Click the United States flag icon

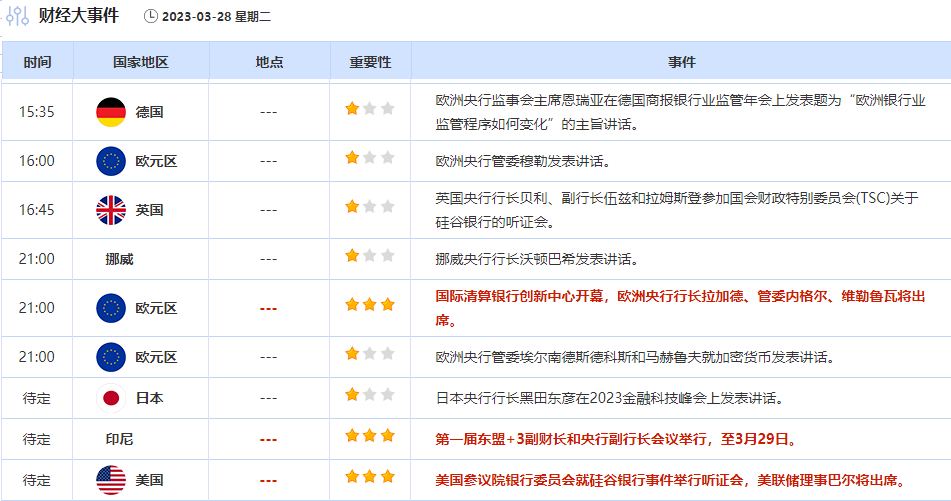111,481
